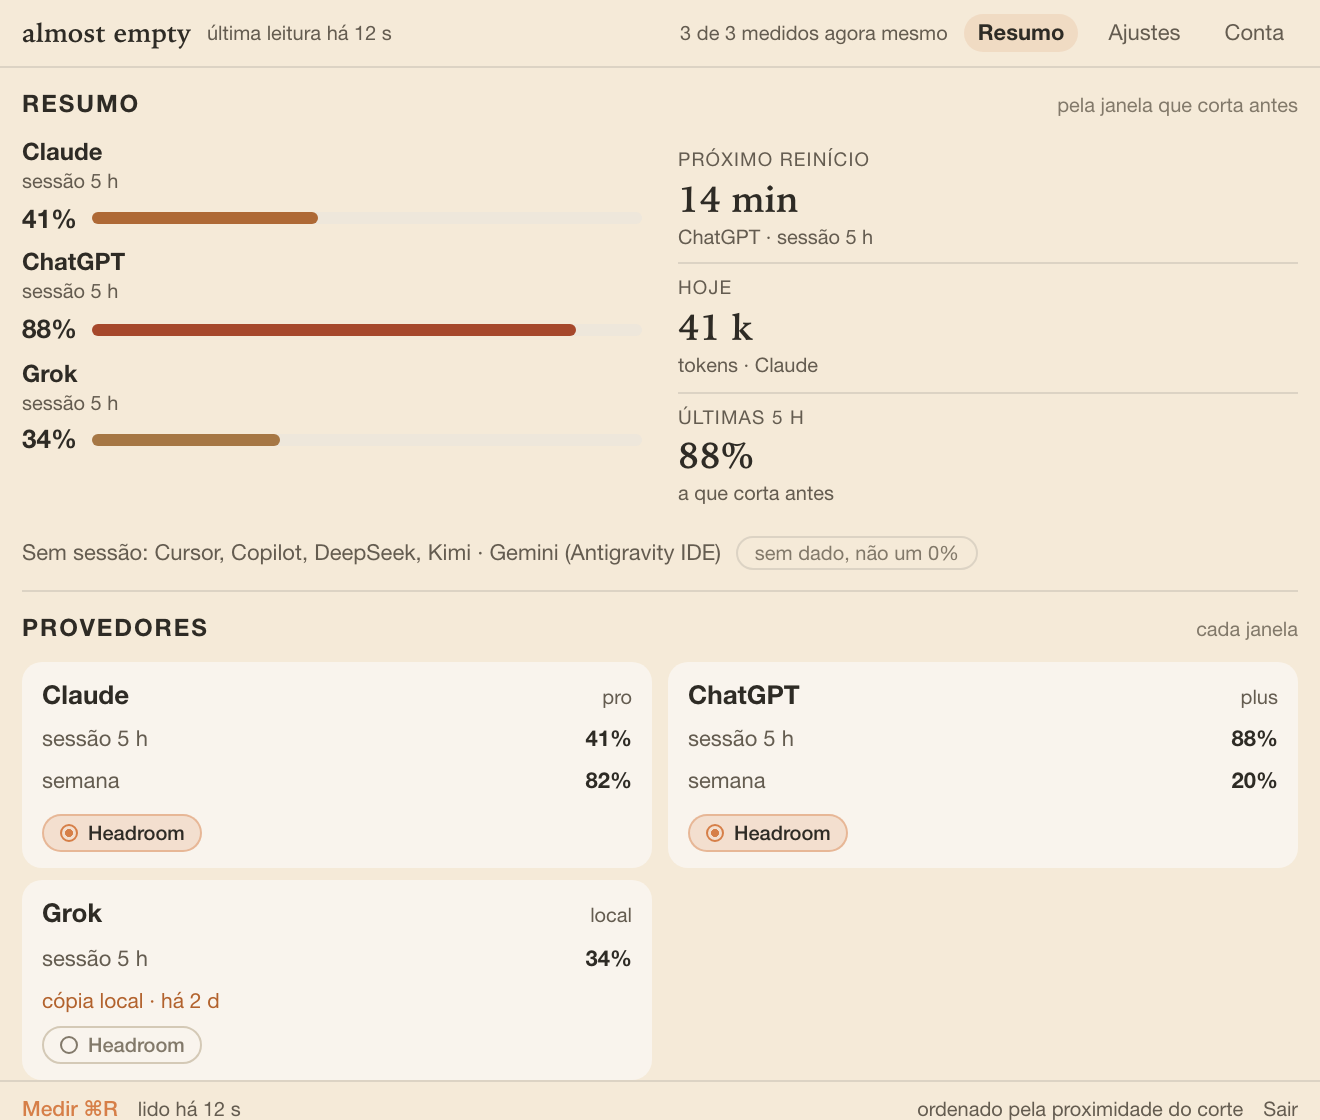Toggle Headroom on the ChatGPT card

click(768, 833)
